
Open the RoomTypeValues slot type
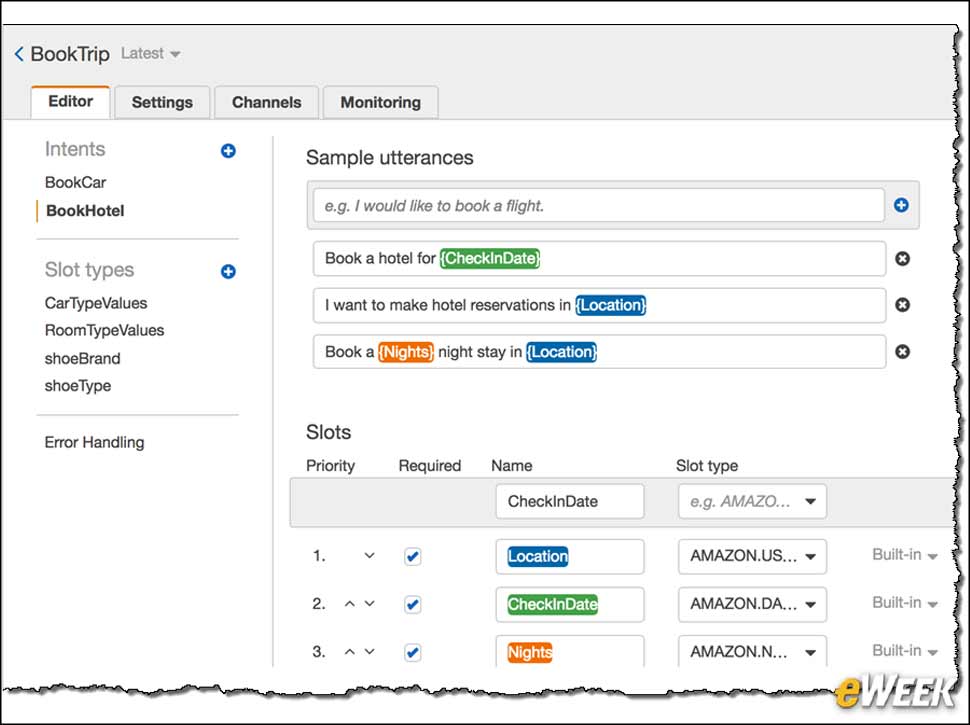click(x=105, y=330)
